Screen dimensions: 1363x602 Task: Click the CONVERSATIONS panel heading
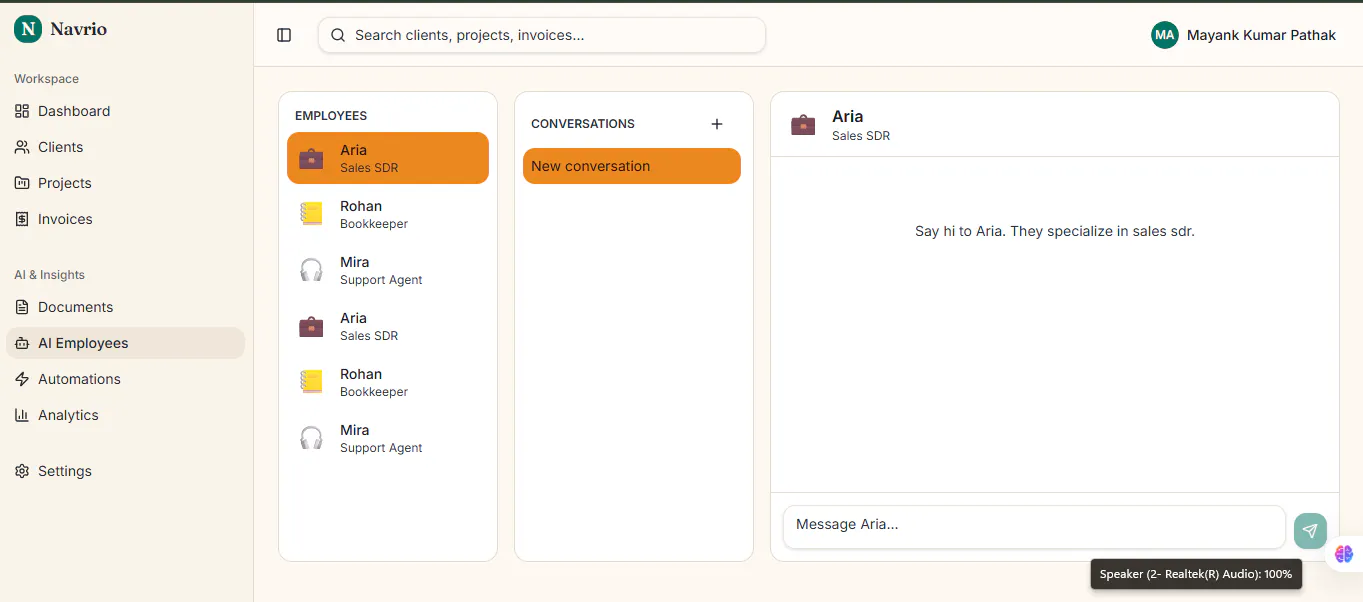[583, 124]
